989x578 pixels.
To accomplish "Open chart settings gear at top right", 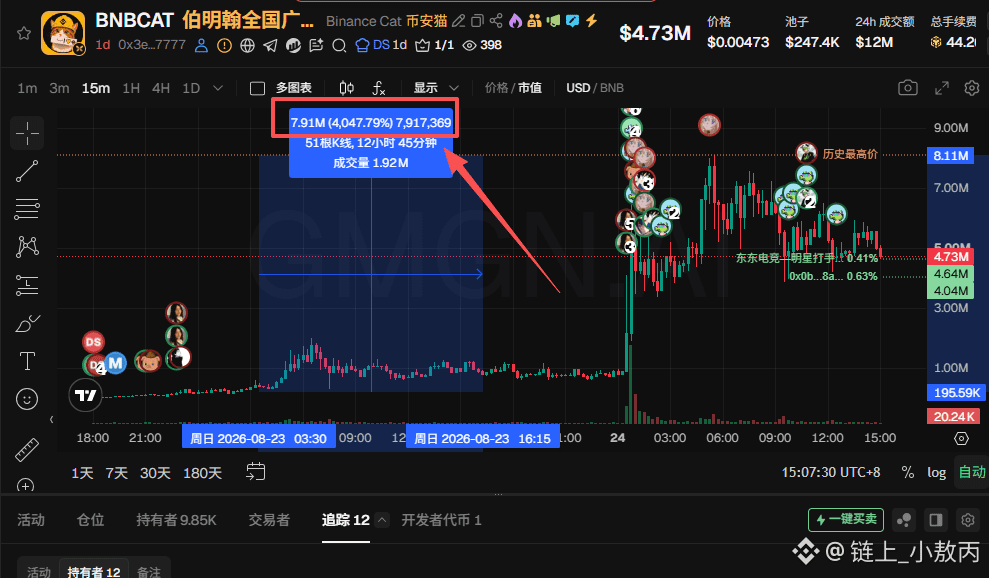I will [x=972, y=88].
